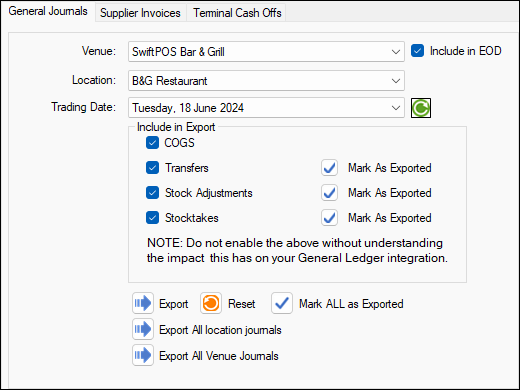Click the green refresh icon beside Trading Date
The width and height of the screenshot is (520, 390).
(x=421, y=108)
